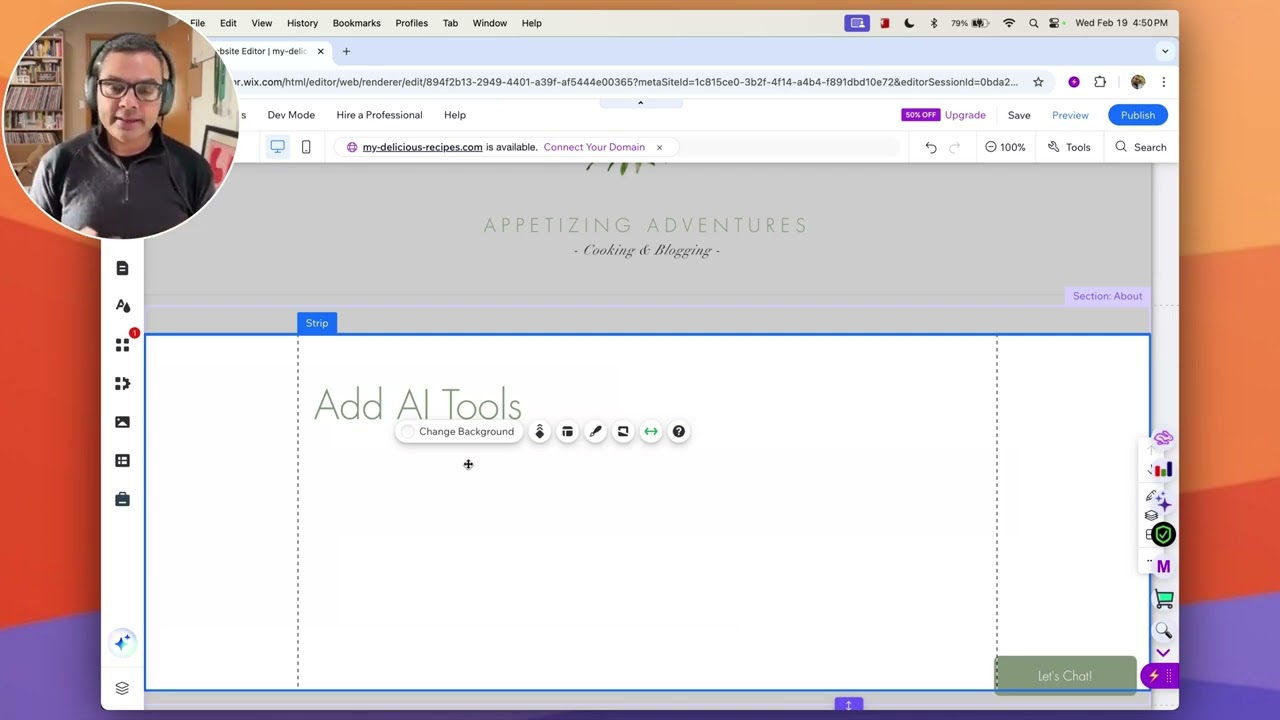Click the redo arrow
This screenshot has height=720, width=1280.
(954, 147)
